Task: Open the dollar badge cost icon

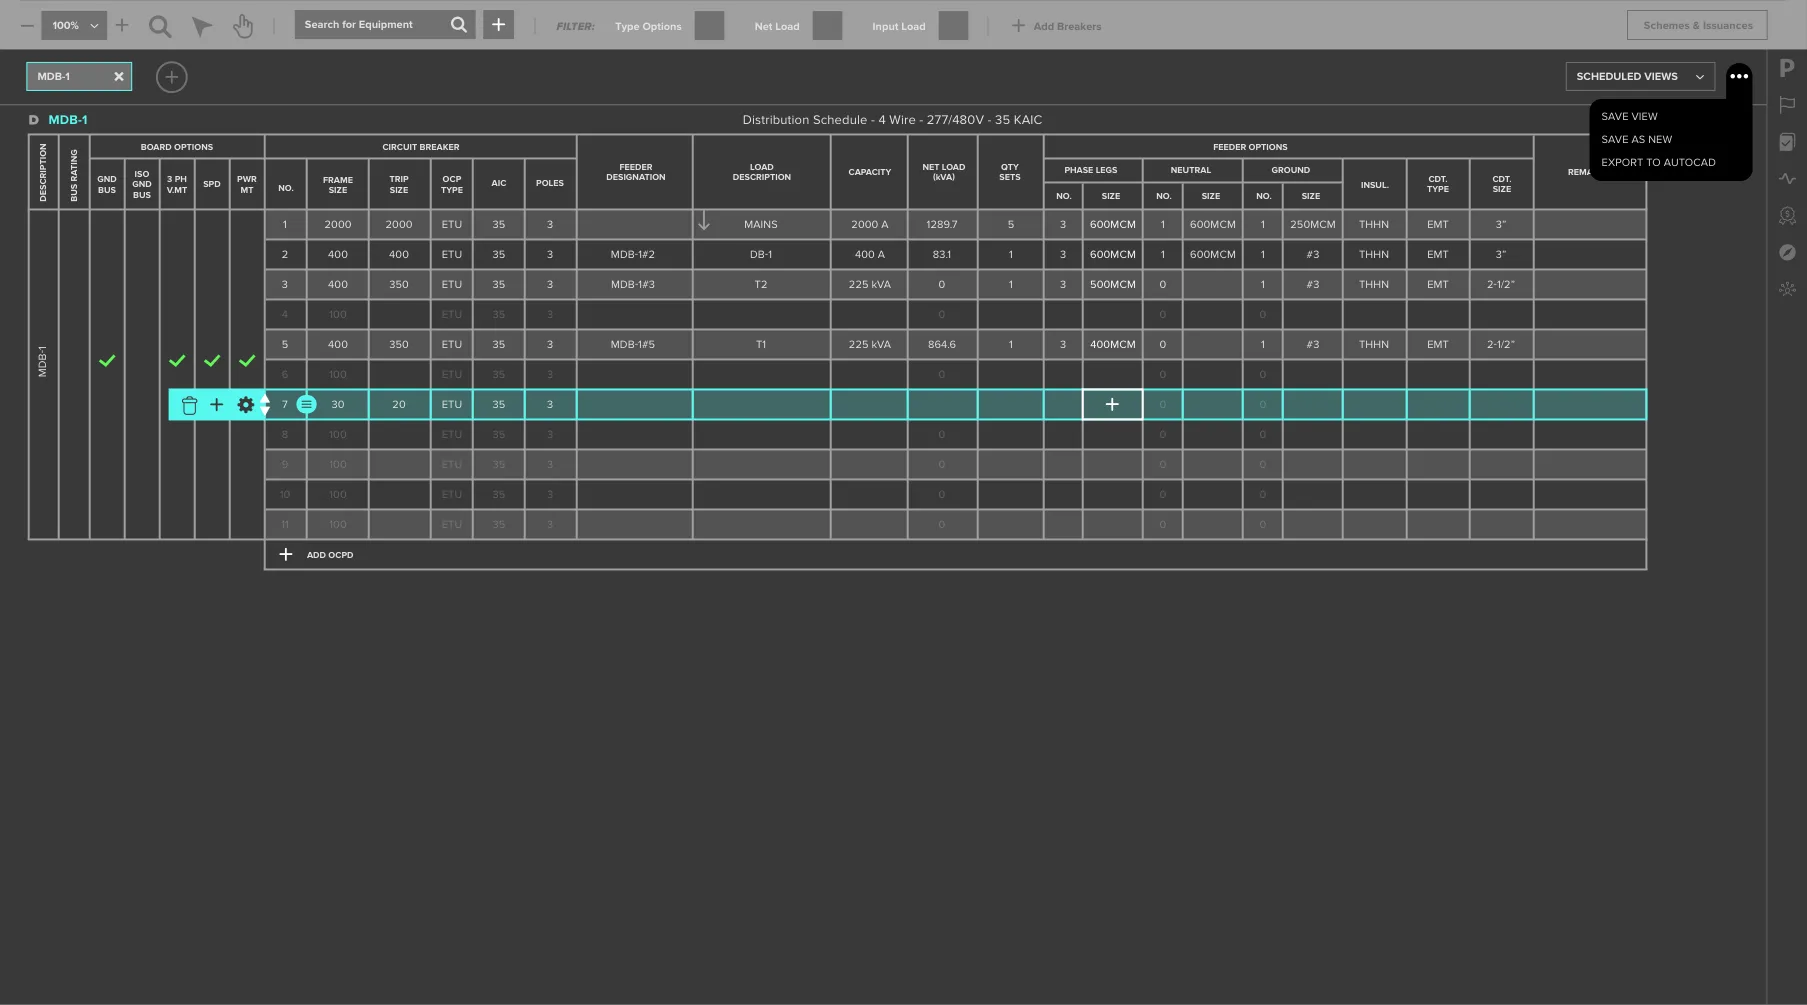Action: coord(1787,216)
